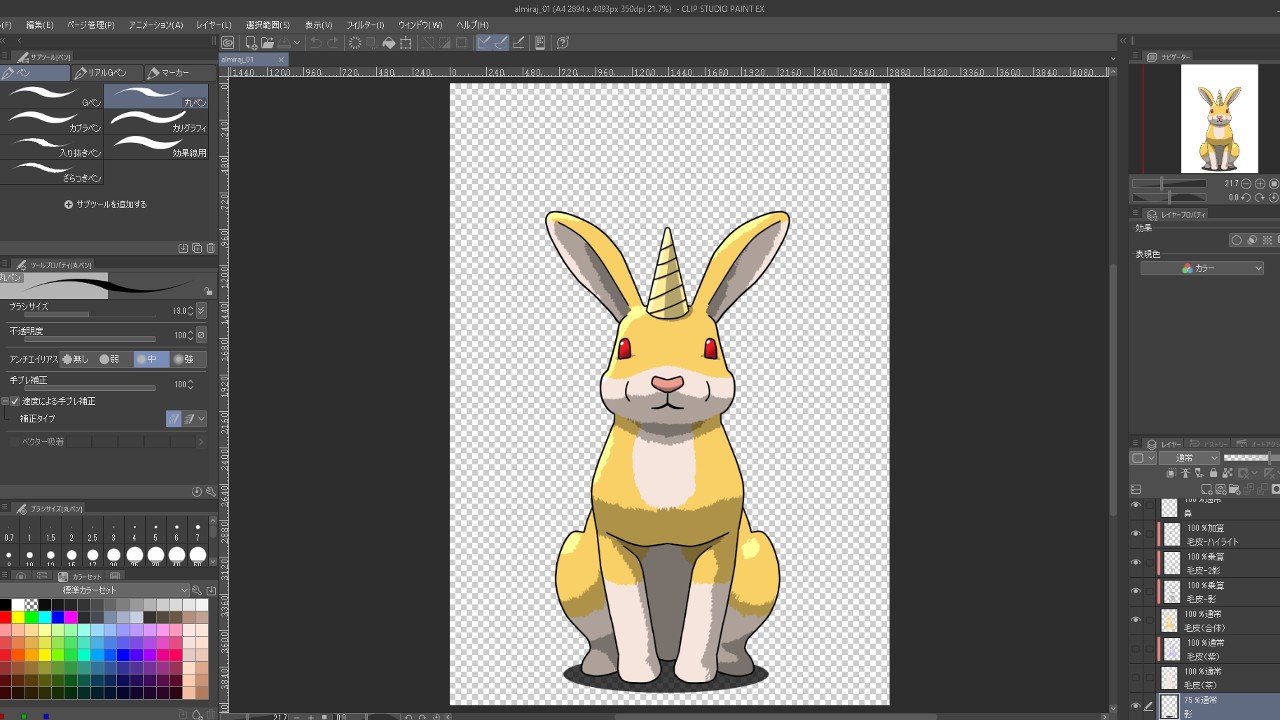Click the tool property lock icon
Image resolution: width=1280 pixels, height=720 pixels.
[208, 291]
